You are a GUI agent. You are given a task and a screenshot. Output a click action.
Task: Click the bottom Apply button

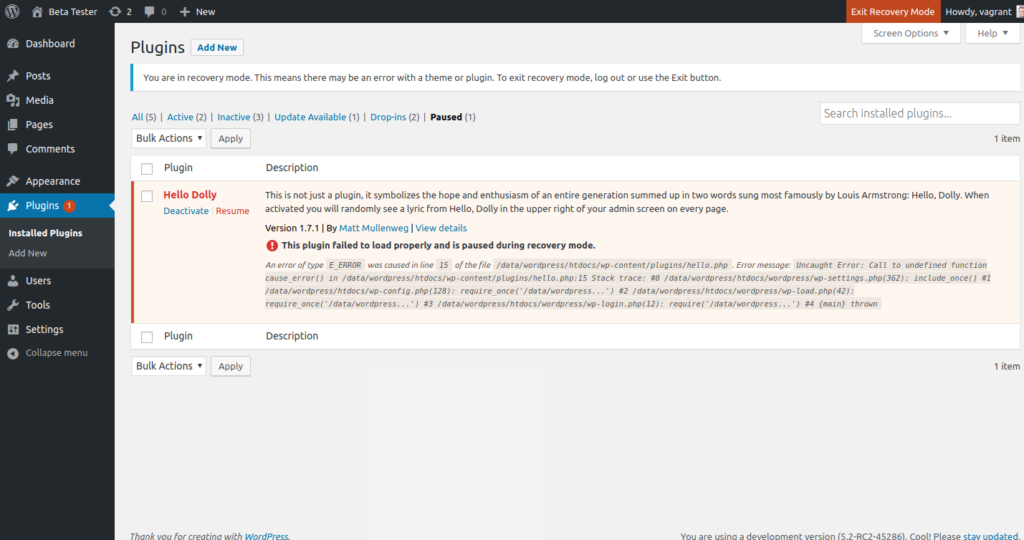pos(231,366)
